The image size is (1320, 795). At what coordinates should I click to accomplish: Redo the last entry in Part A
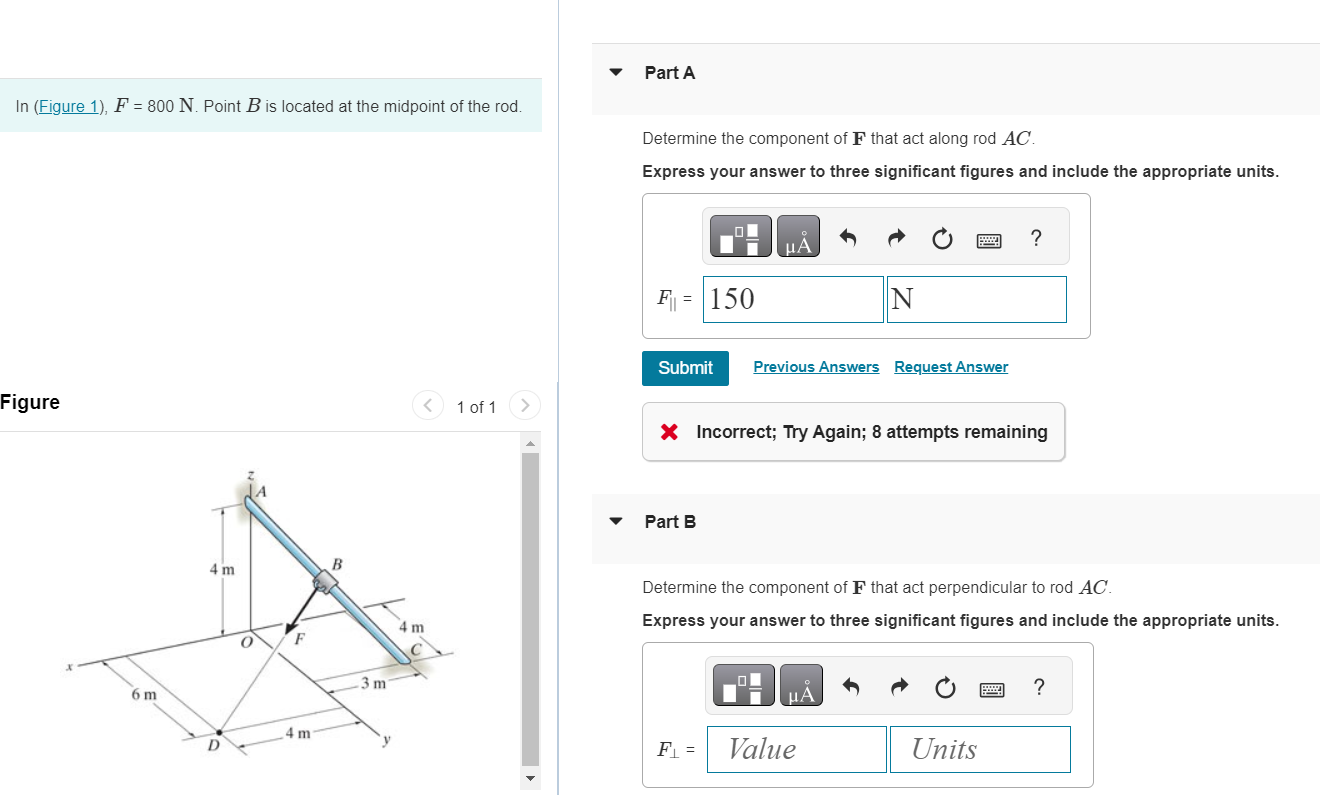[895, 237]
